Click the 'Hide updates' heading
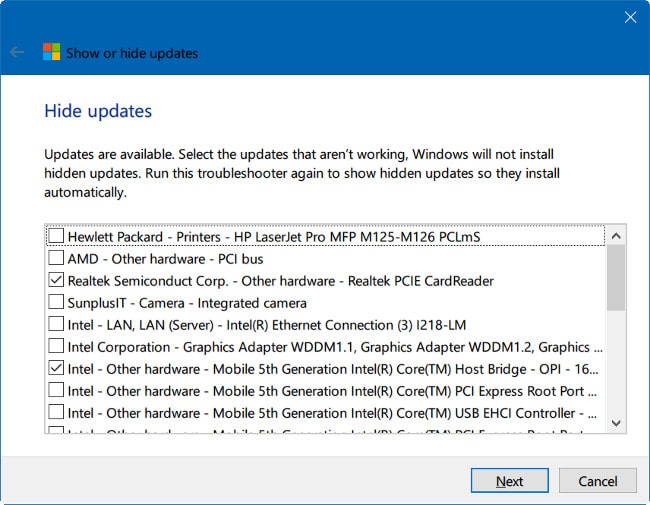 click(98, 111)
